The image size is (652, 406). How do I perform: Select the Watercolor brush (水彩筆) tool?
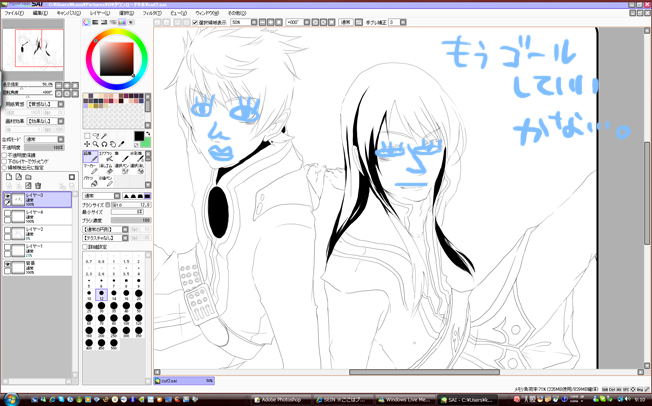point(136,156)
